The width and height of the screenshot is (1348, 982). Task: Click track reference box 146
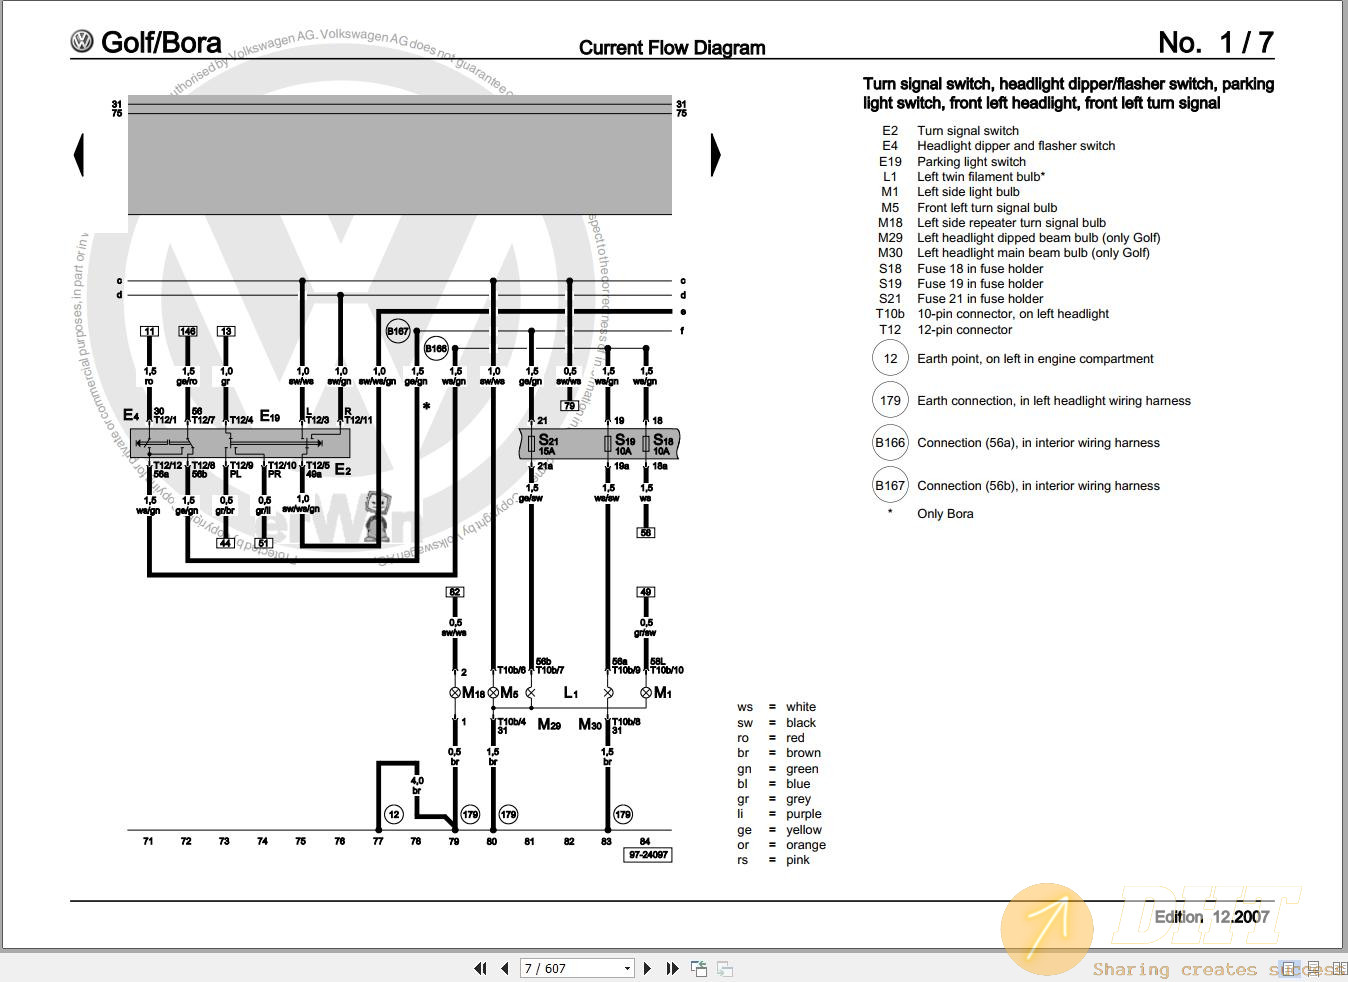click(187, 331)
